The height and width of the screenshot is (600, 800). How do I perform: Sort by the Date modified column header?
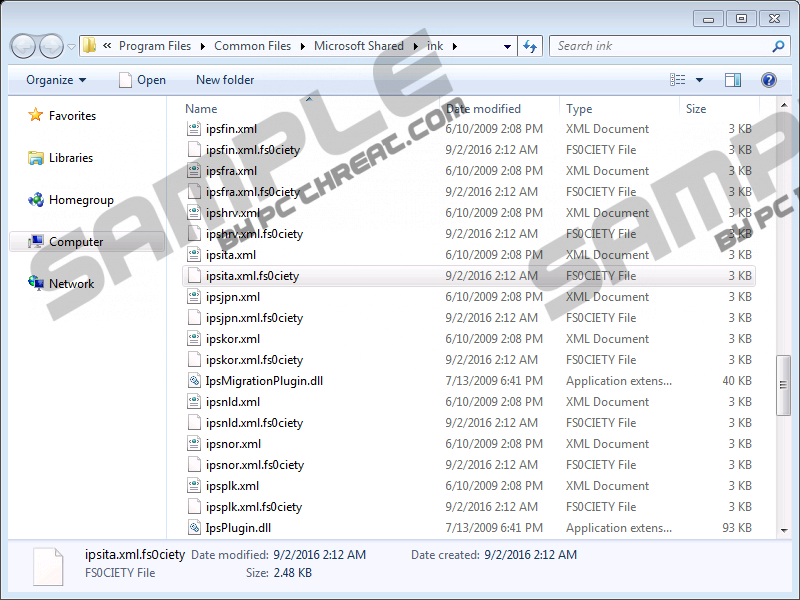coord(484,109)
